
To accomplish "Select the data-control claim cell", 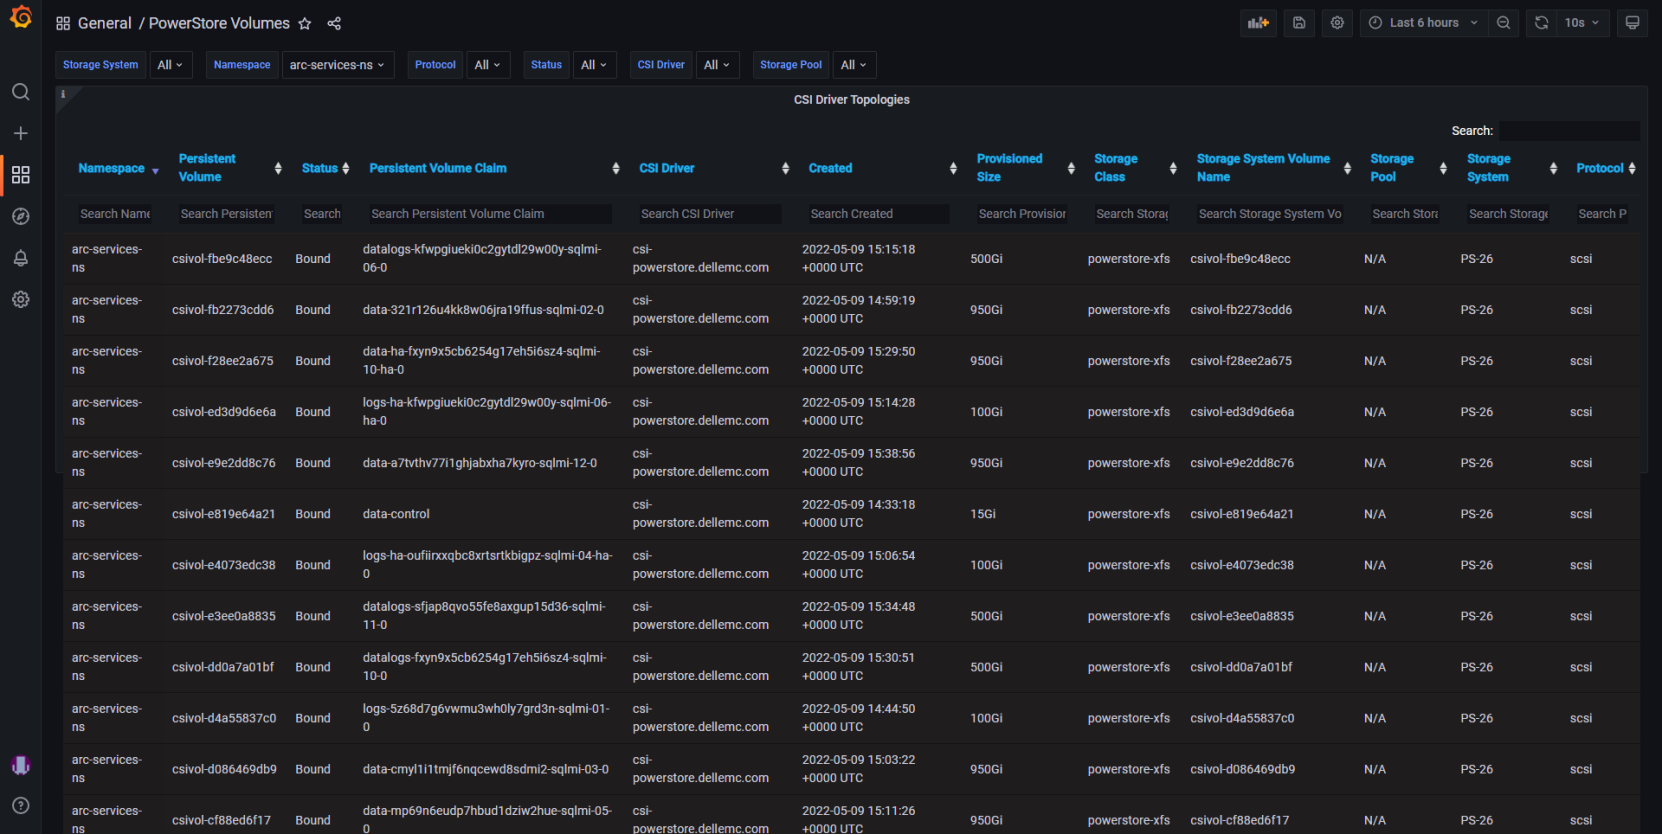I will 396,514.
